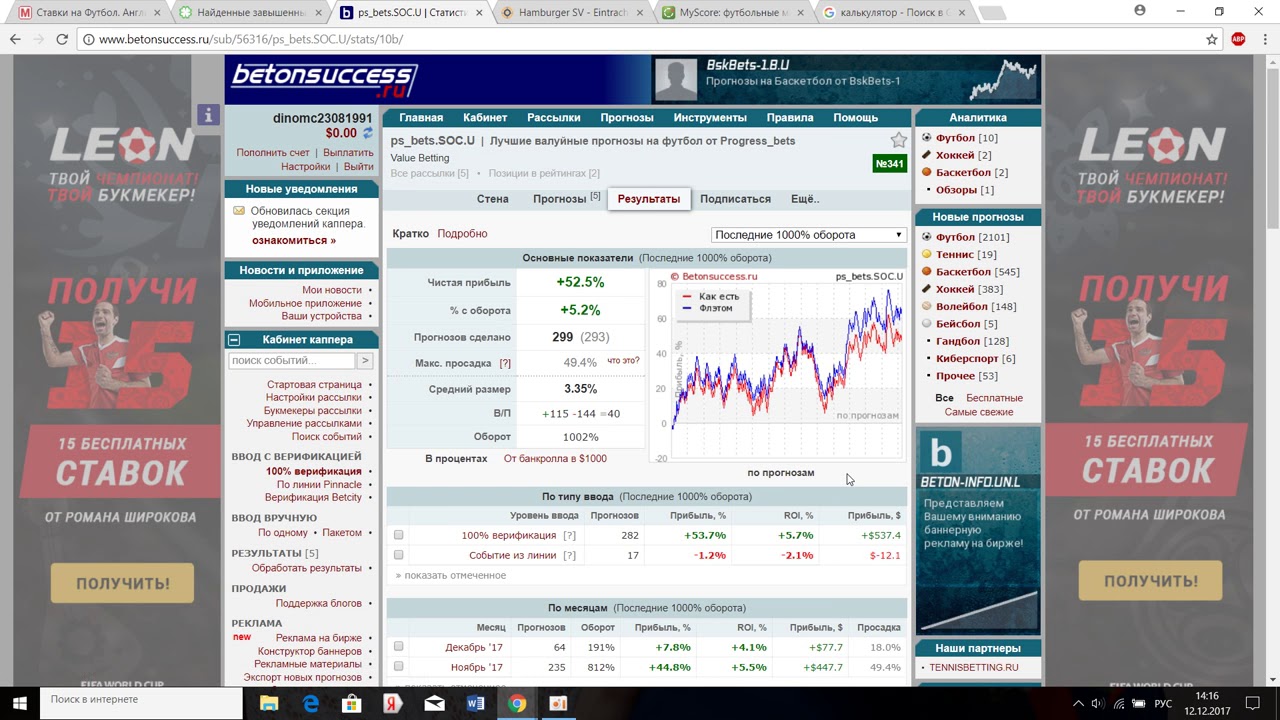Click the Windows taskbar search box

pos(141,703)
